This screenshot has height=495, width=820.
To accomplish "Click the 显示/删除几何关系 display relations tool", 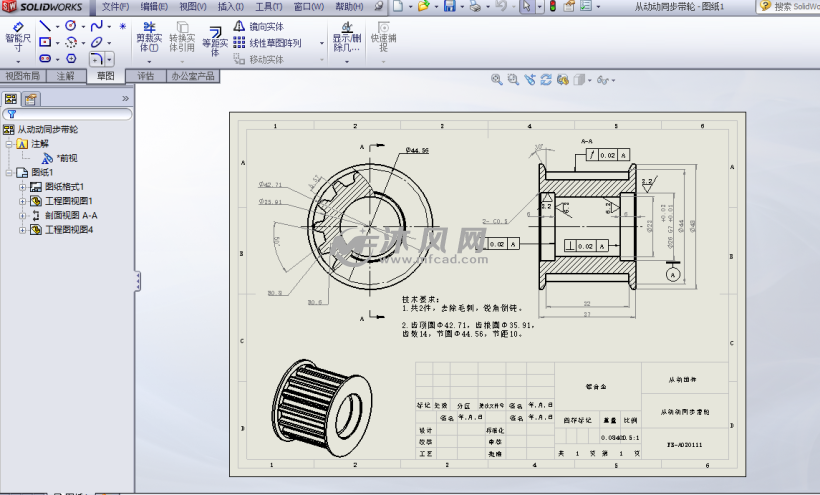I will (x=347, y=37).
